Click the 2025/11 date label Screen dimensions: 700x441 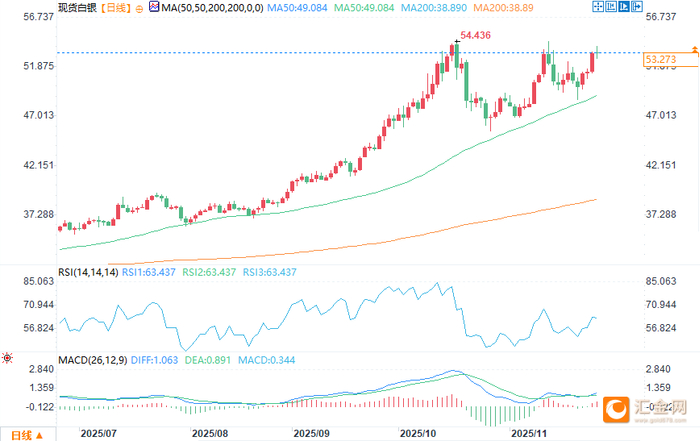(x=529, y=433)
